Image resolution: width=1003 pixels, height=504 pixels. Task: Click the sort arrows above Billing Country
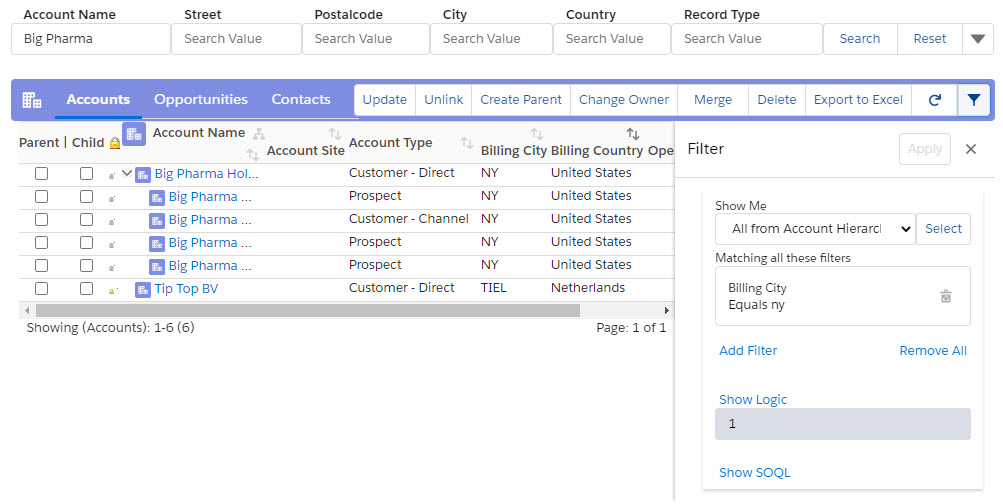coord(633,134)
